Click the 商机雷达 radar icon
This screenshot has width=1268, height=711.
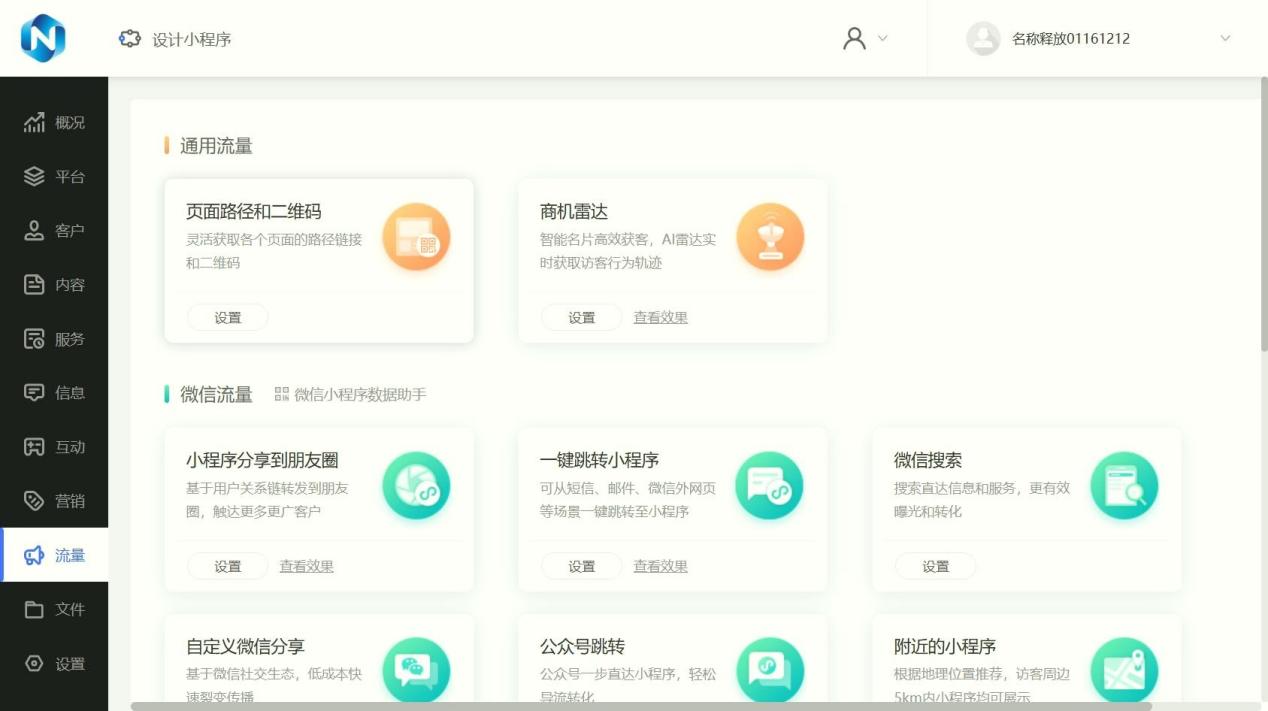click(x=770, y=237)
